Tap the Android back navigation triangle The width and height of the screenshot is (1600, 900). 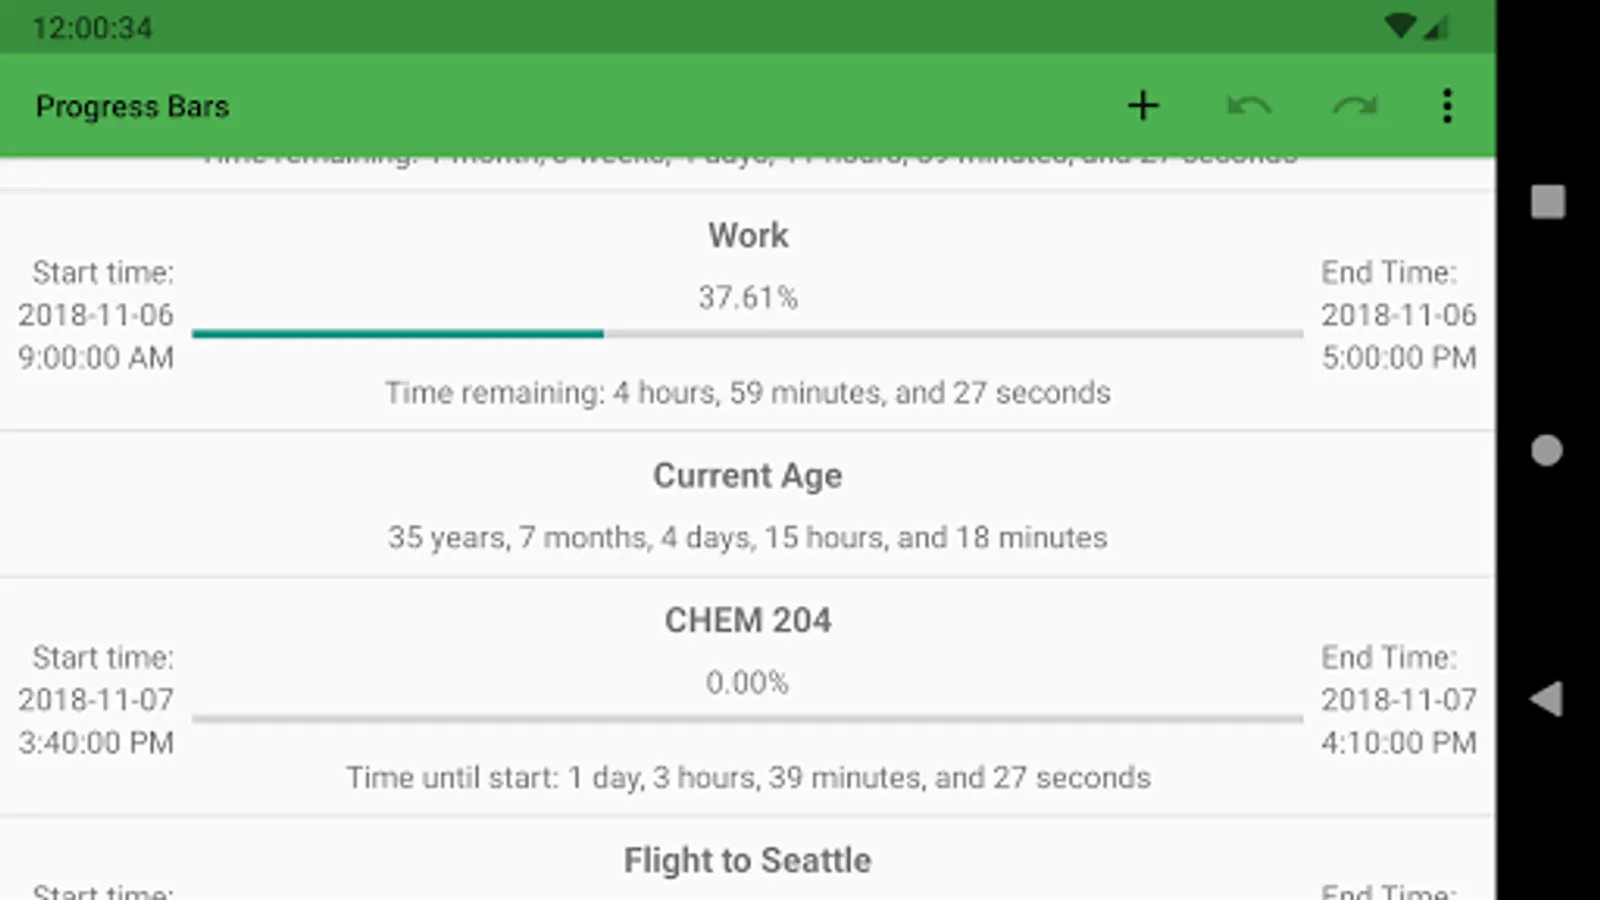pos(1546,699)
